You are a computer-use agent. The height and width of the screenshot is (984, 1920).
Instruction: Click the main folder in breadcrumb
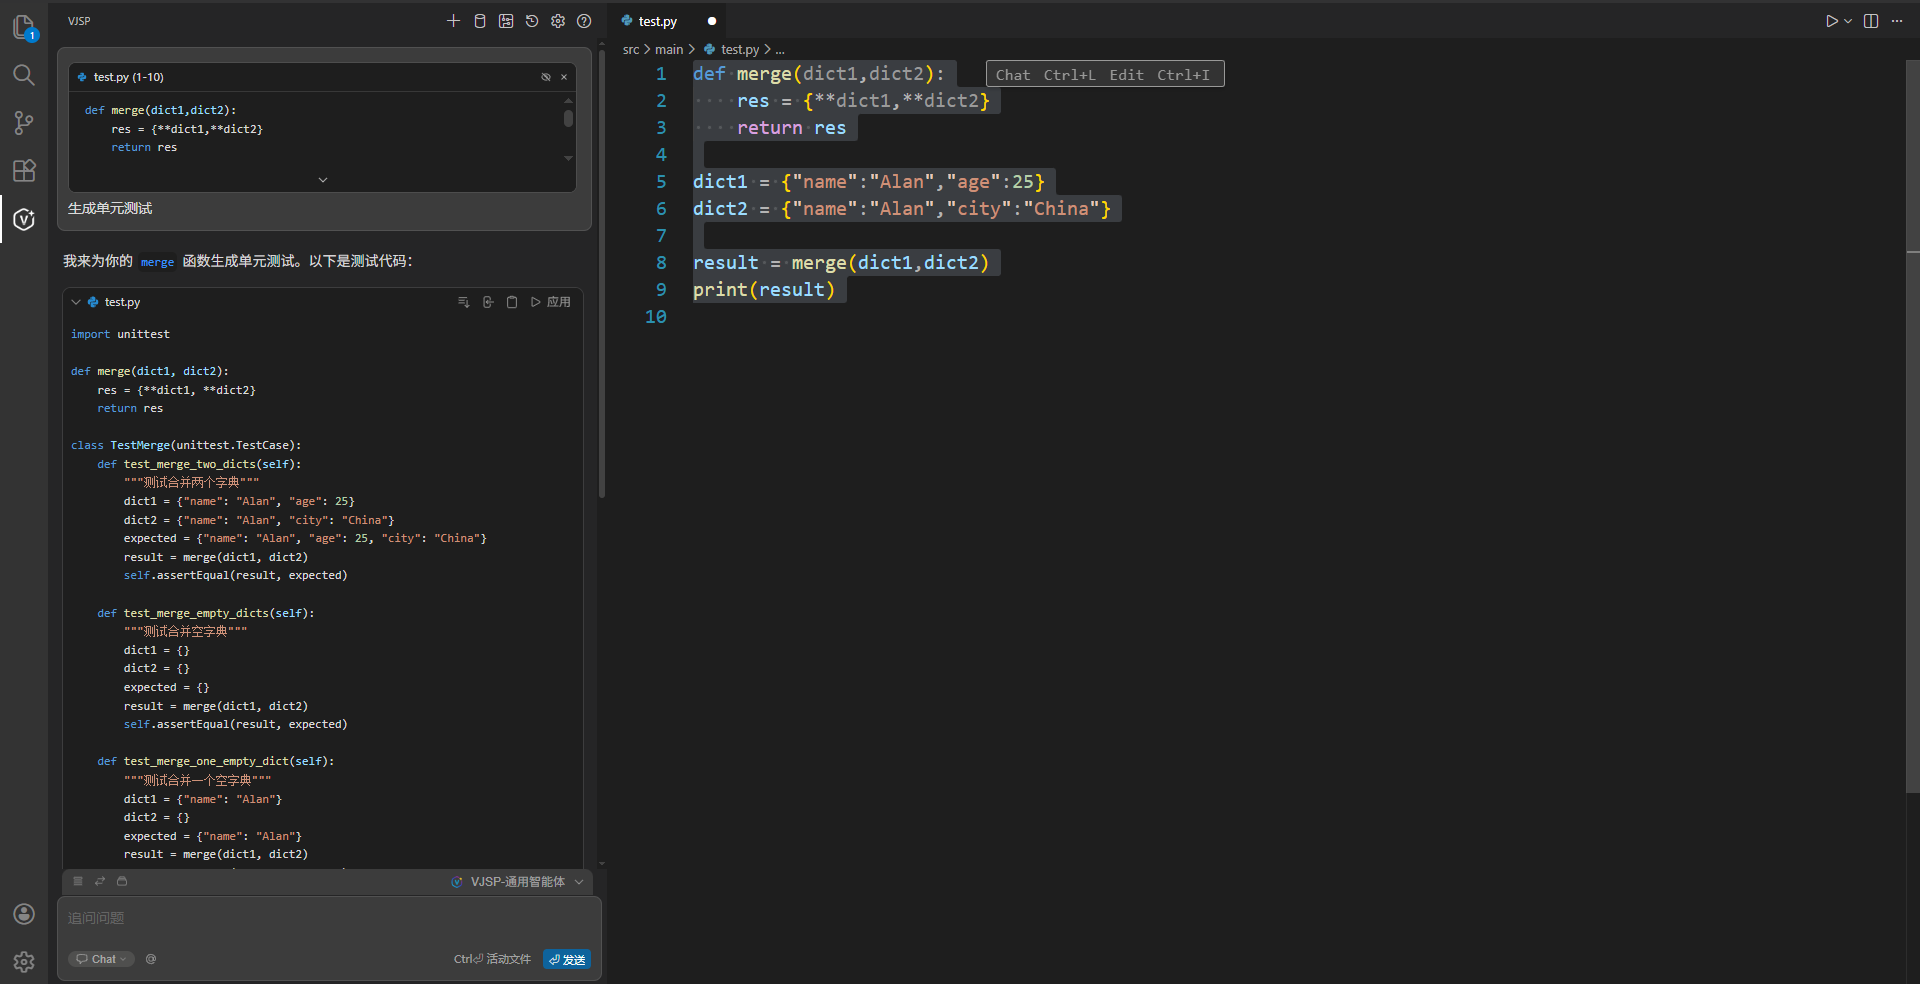(x=669, y=49)
